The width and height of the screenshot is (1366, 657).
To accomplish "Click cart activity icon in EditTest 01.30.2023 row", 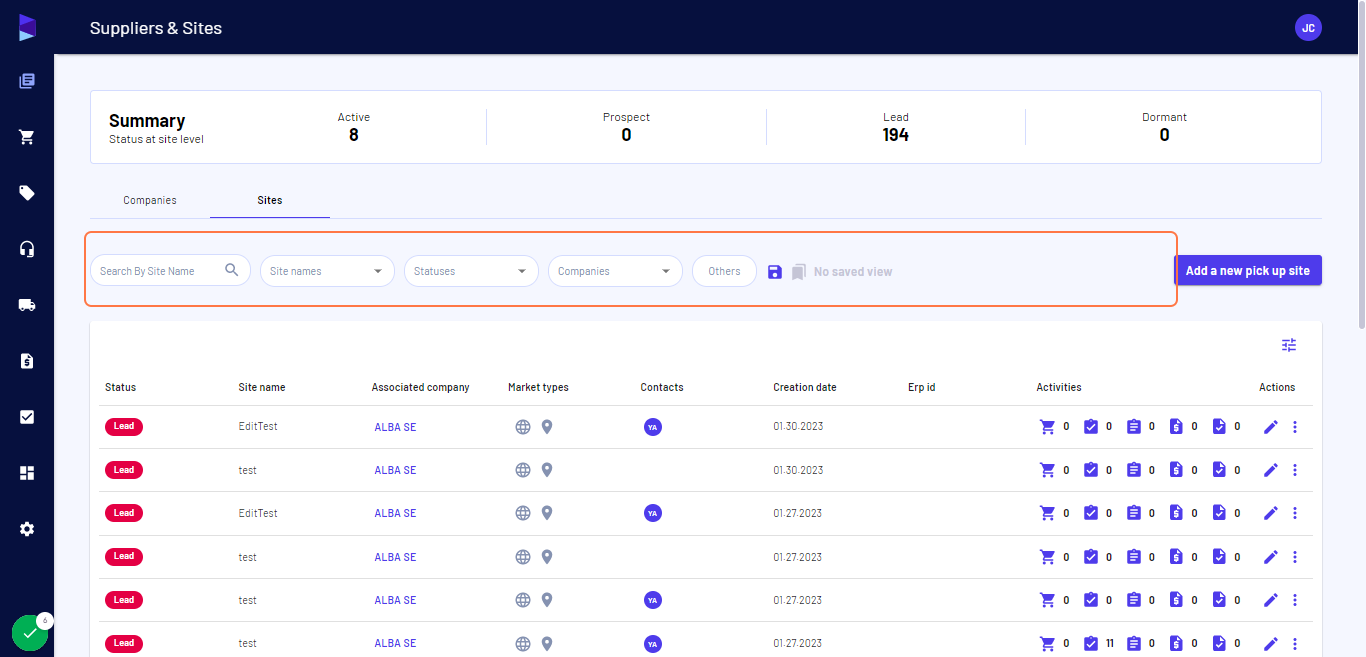I will click(1048, 427).
